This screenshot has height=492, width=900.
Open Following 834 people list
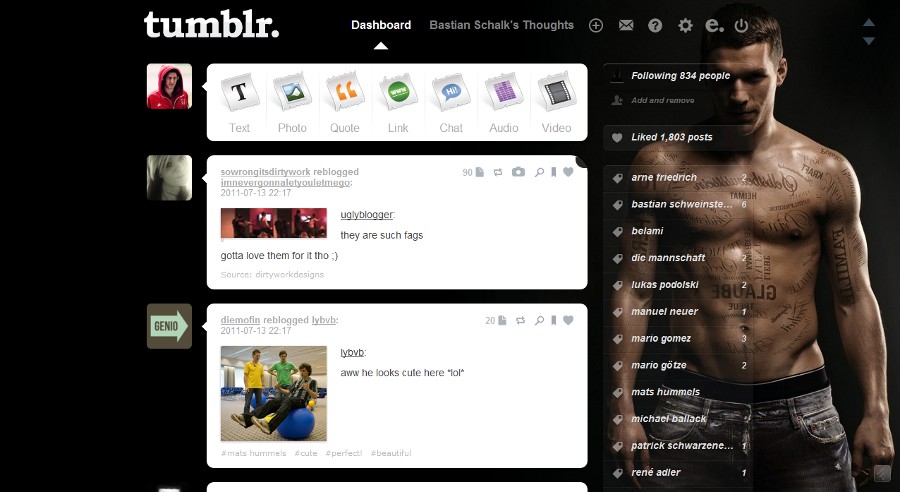tap(677, 76)
